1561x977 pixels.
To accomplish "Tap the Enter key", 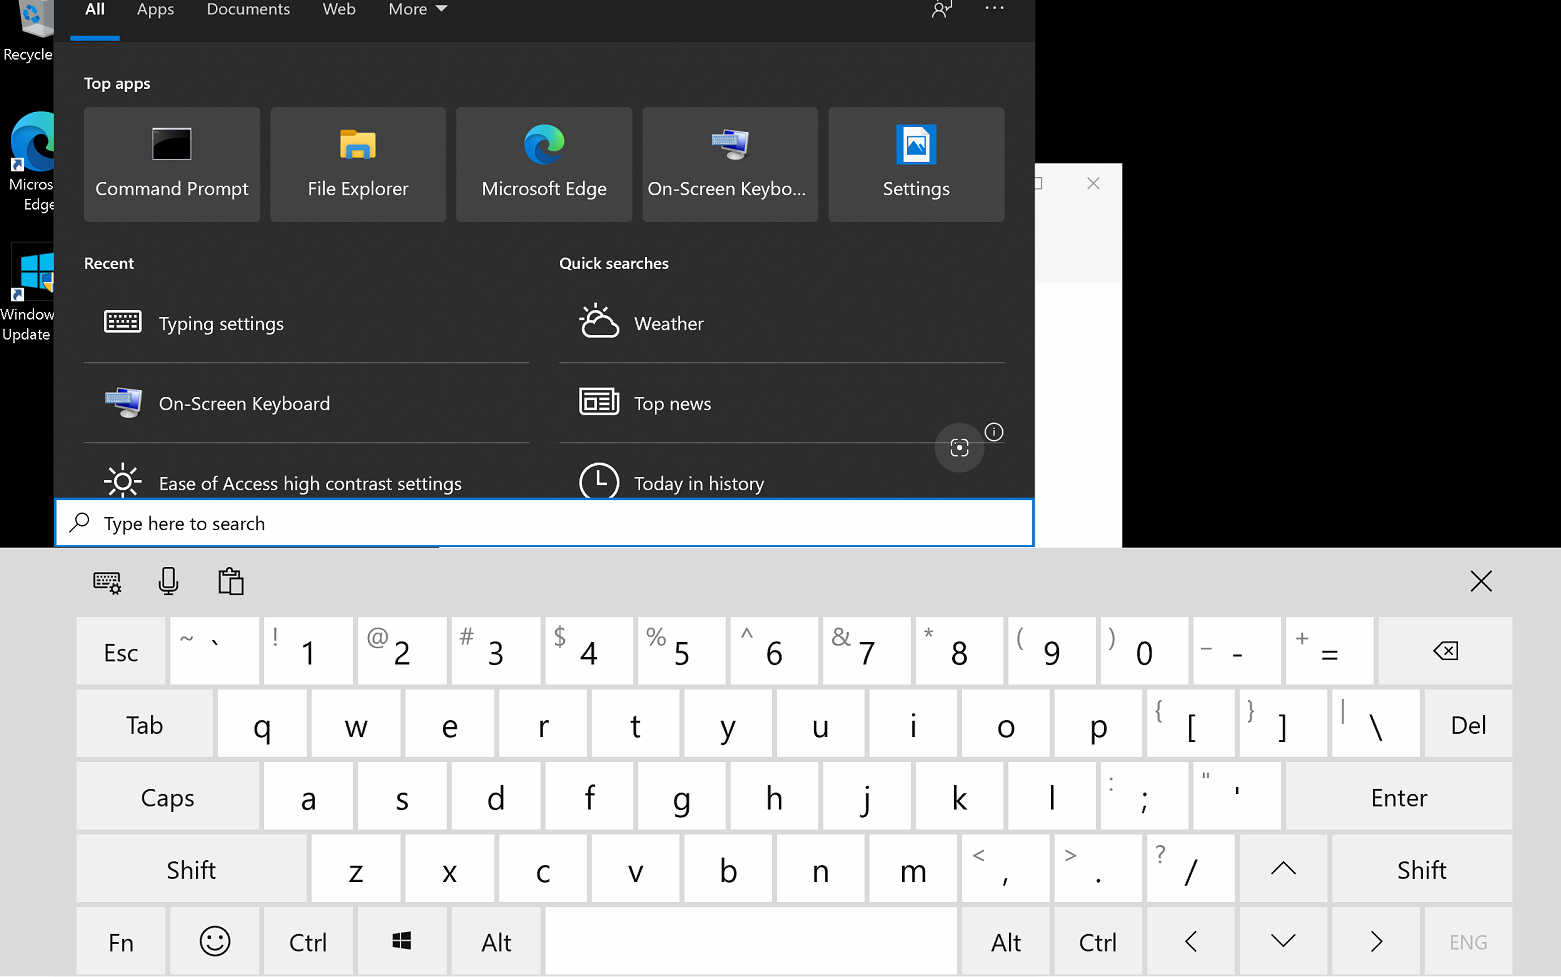I will 1399,797.
